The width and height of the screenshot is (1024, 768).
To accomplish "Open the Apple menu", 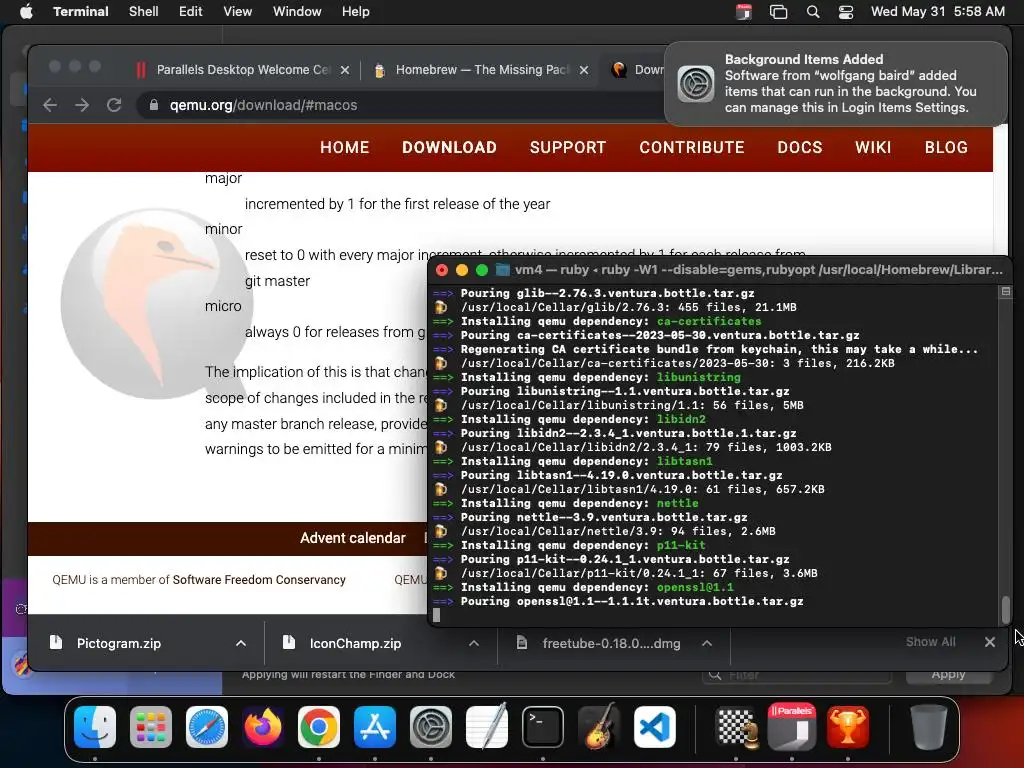I will (x=26, y=12).
